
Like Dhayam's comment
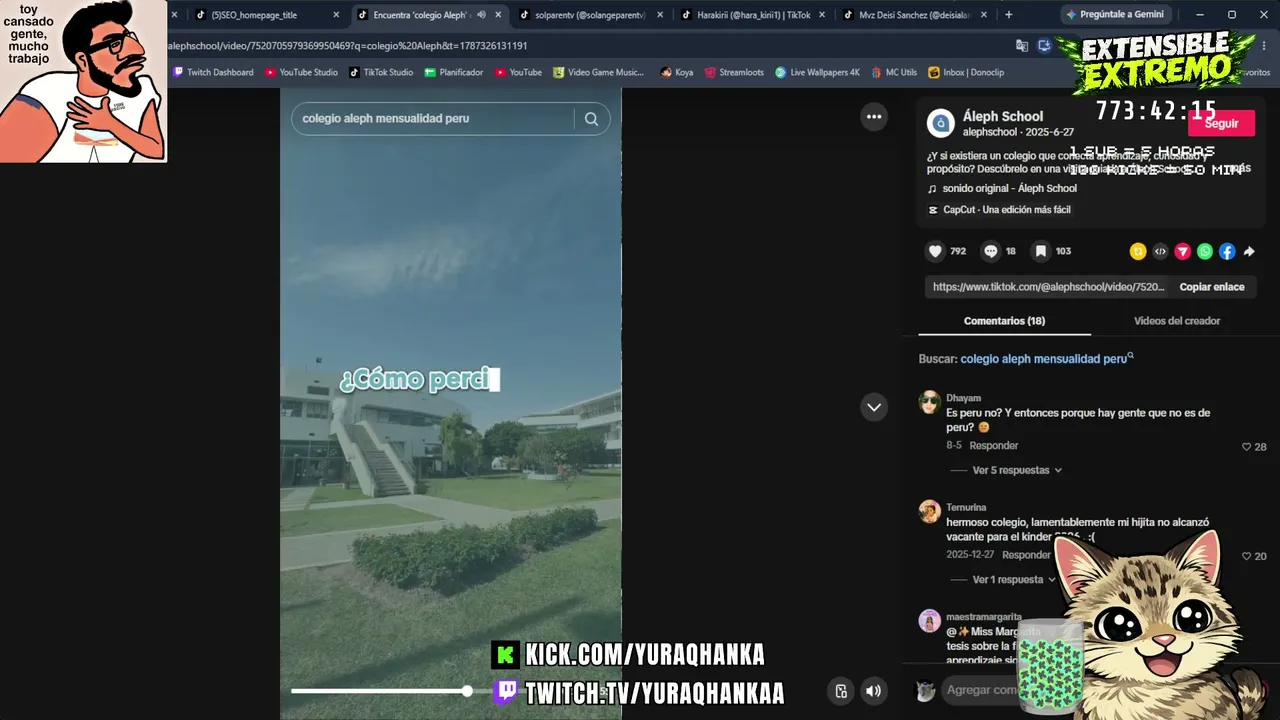(x=1246, y=447)
